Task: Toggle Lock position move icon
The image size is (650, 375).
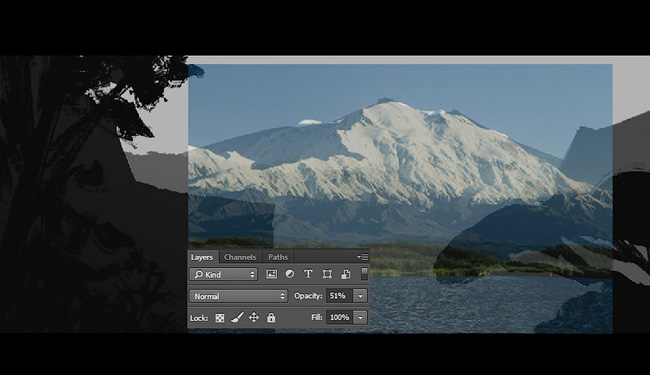Action: click(x=254, y=318)
